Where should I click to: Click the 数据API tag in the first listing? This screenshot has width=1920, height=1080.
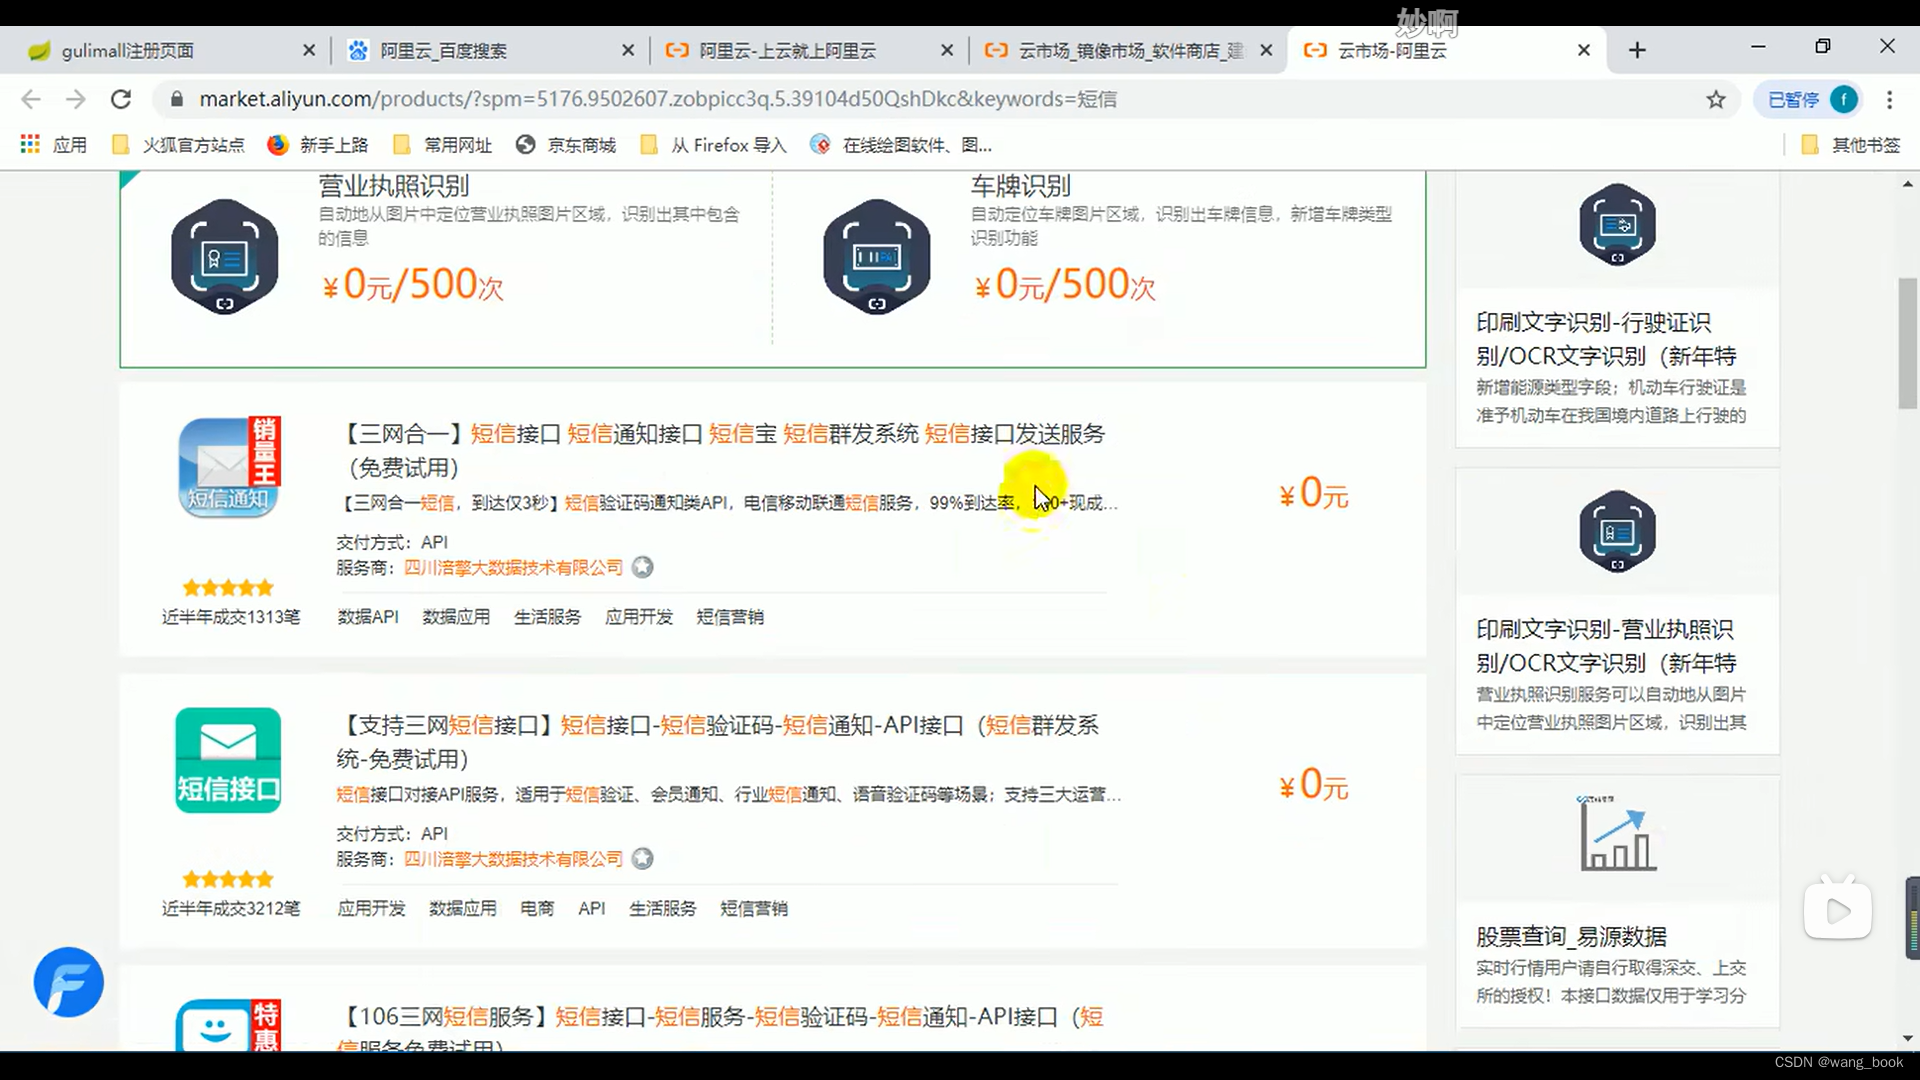pyautogui.click(x=368, y=617)
